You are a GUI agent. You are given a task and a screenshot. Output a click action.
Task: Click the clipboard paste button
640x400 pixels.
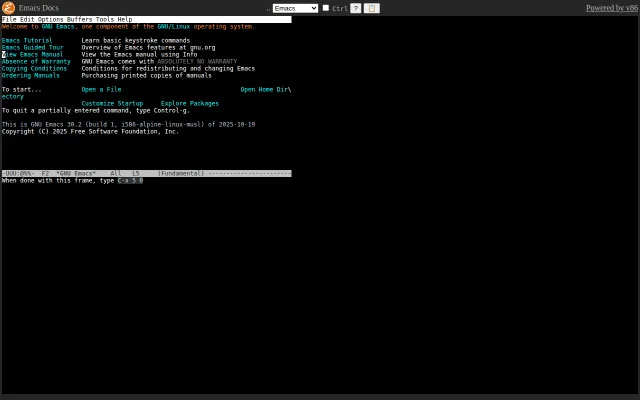371,8
